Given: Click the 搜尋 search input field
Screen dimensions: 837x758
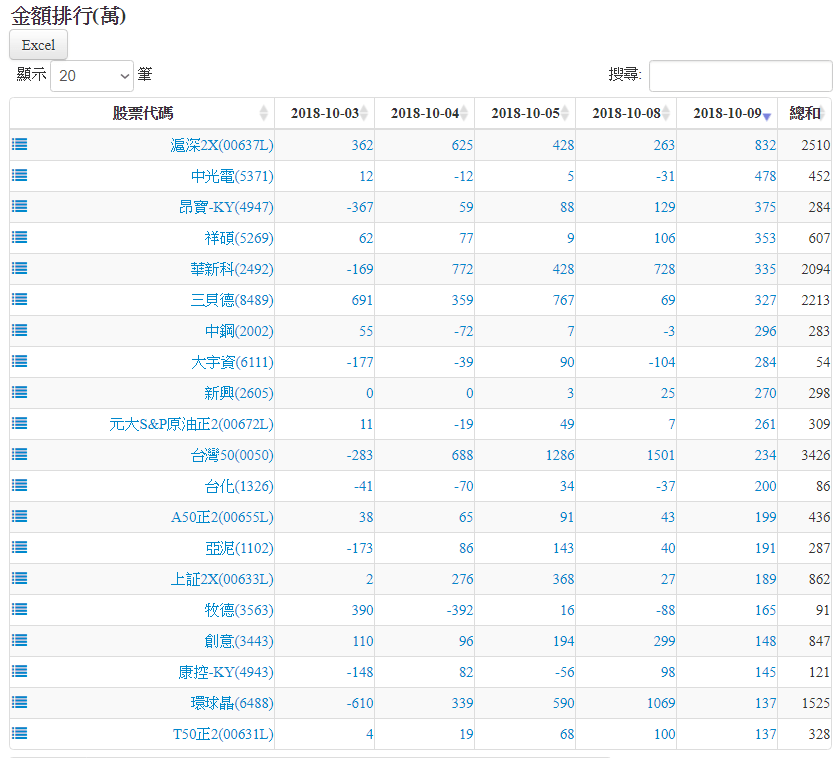Looking at the screenshot, I should 740,75.
